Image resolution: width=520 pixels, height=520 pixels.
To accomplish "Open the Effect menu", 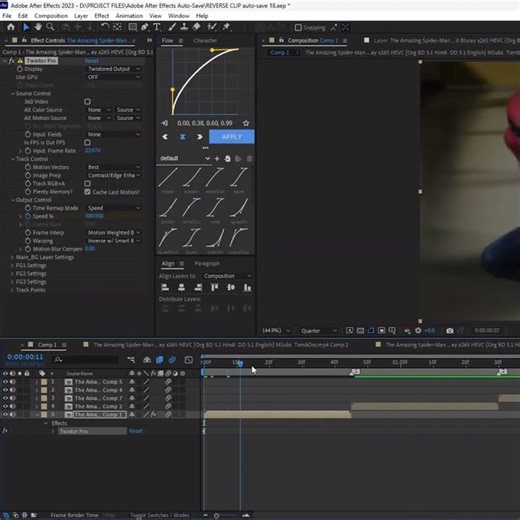I will (101, 16).
